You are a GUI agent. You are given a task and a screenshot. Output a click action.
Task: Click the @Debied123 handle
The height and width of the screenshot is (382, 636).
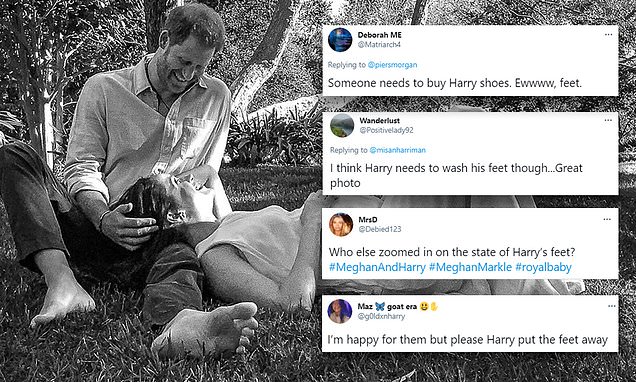(380, 229)
